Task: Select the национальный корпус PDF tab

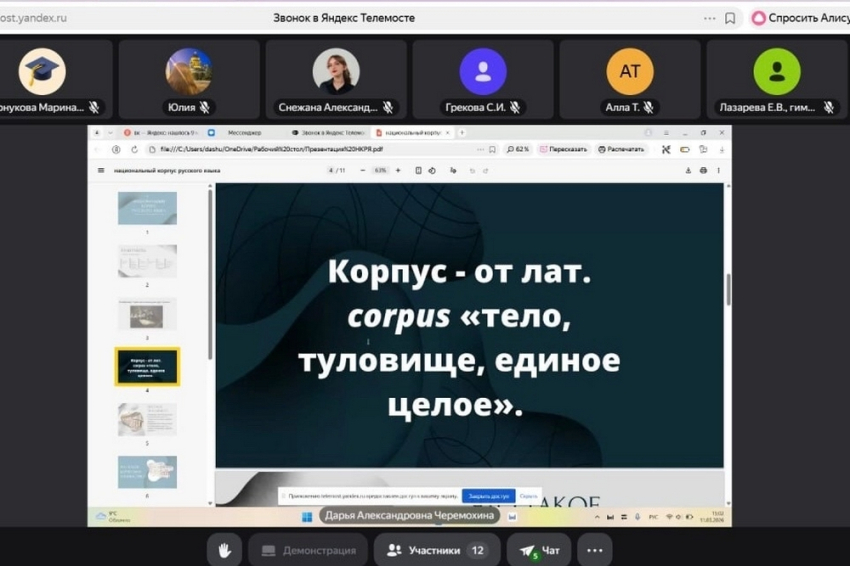Action: click(x=409, y=132)
